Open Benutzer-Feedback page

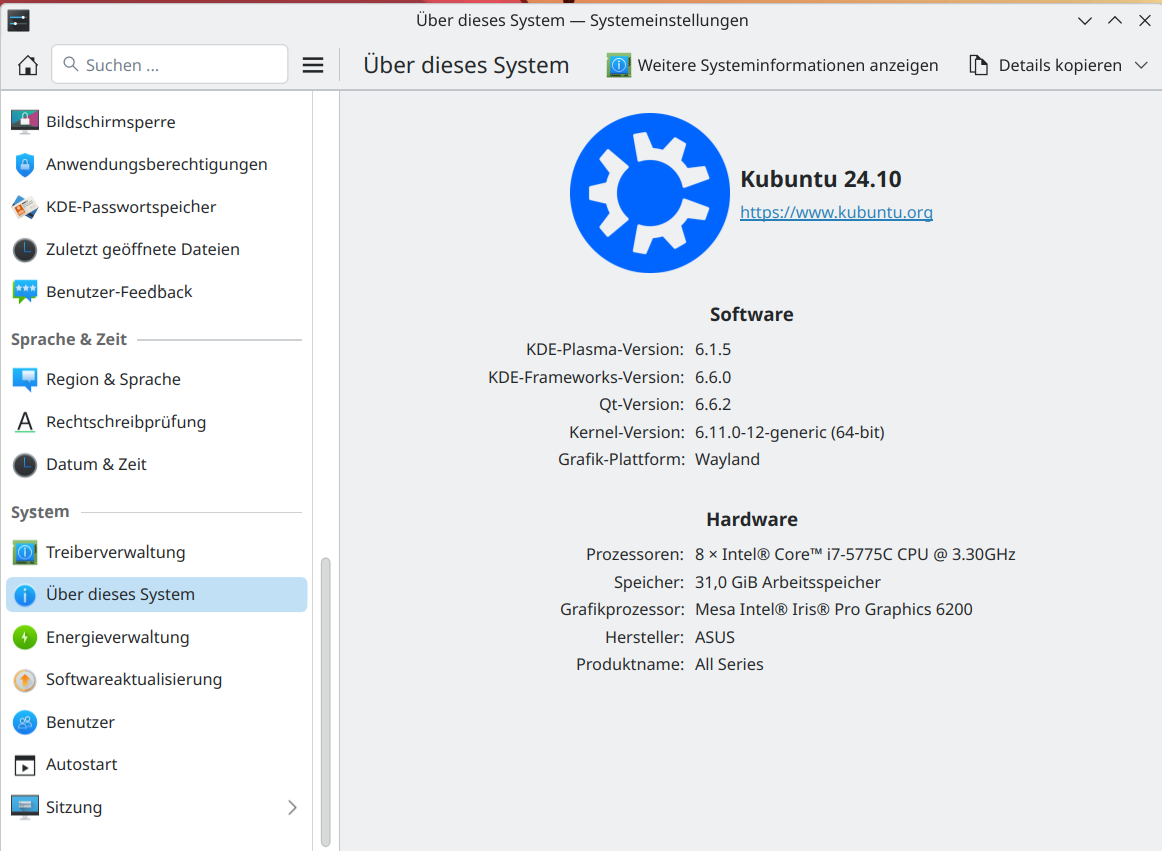[x=156, y=292]
